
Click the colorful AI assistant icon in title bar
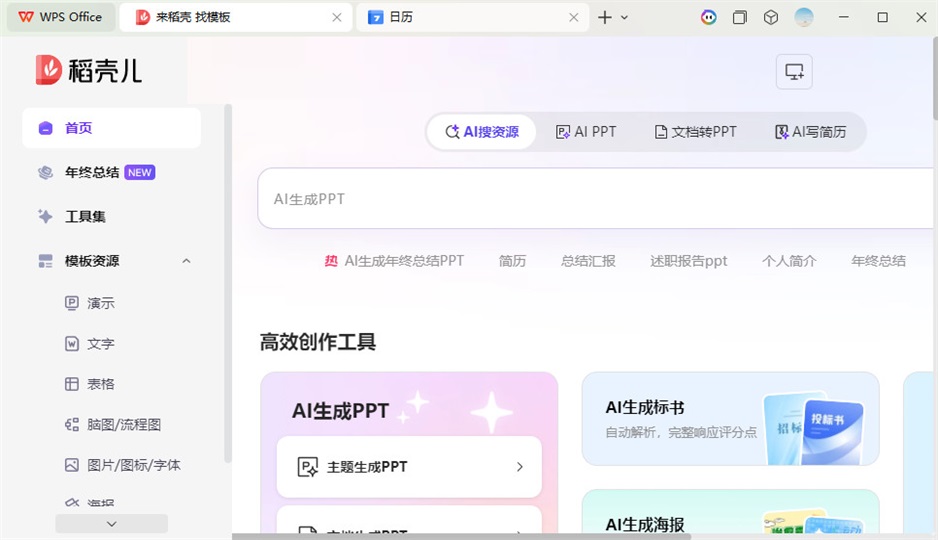coord(708,17)
